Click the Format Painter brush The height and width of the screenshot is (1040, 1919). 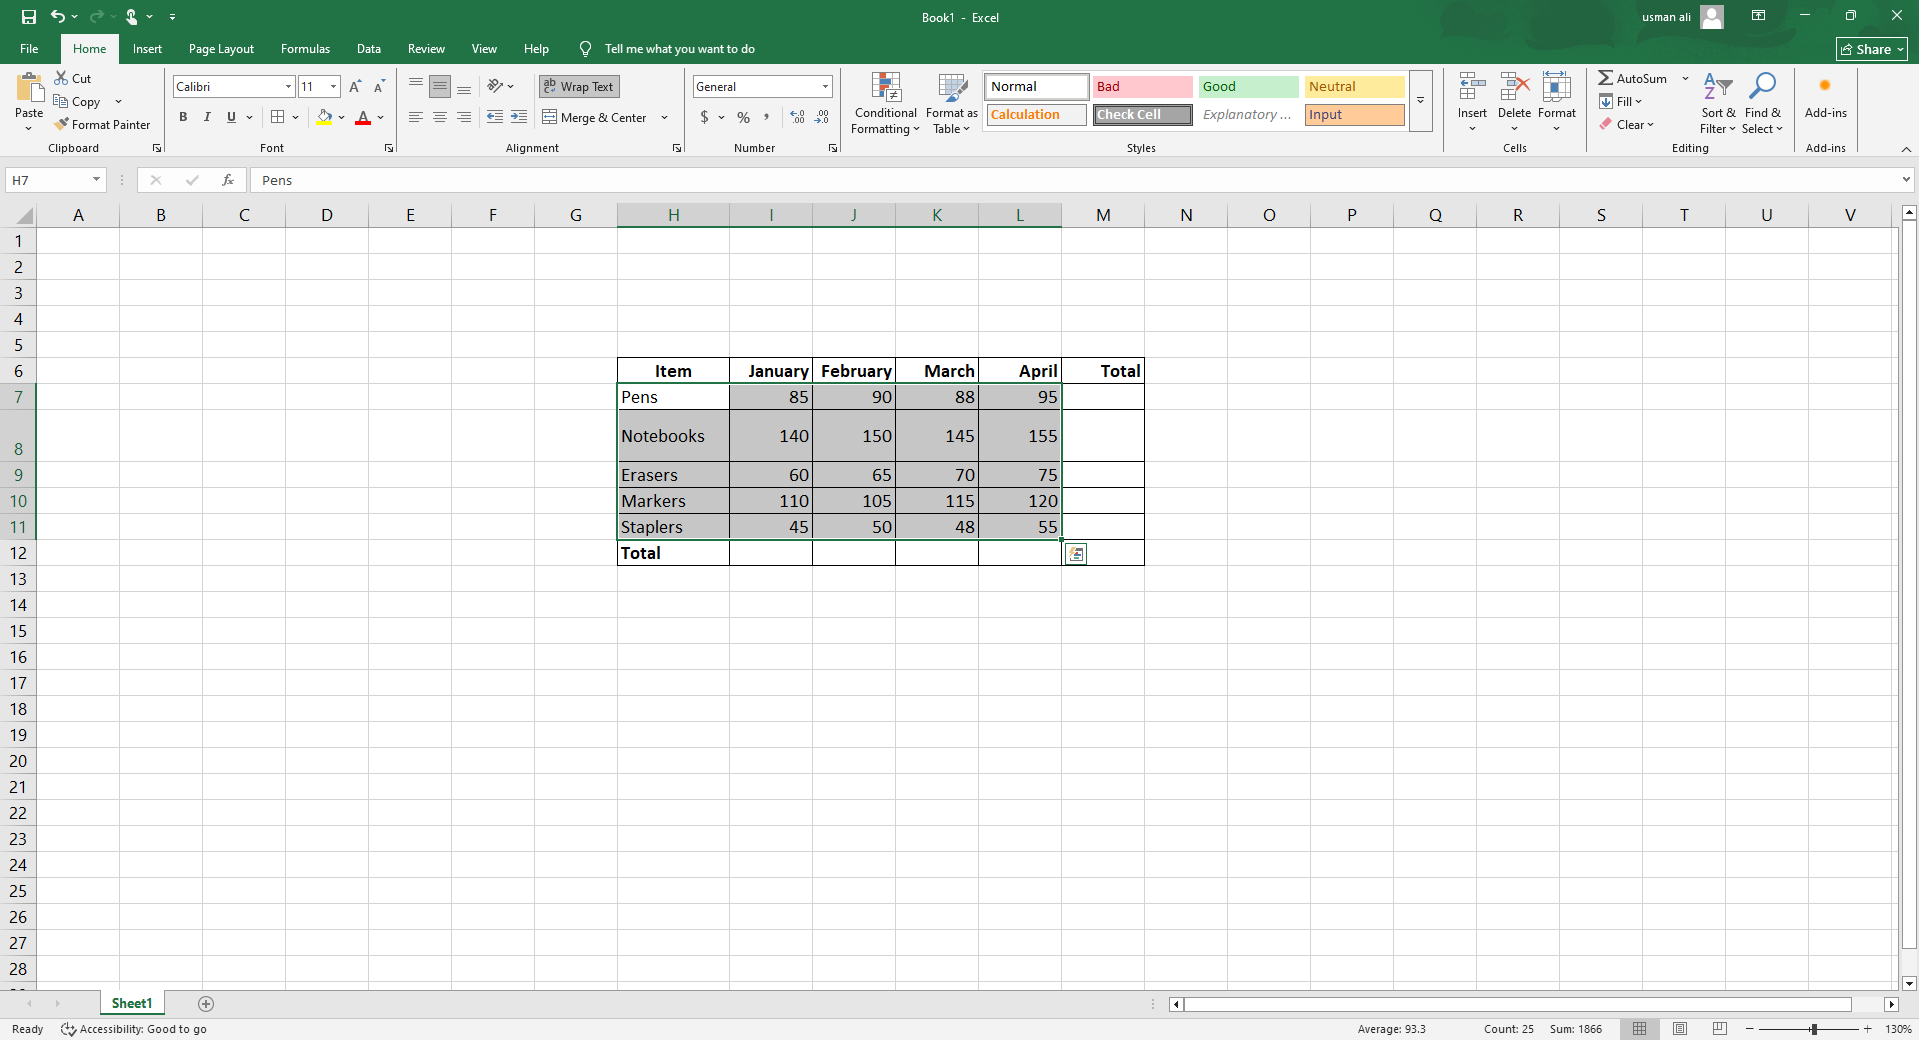click(102, 125)
